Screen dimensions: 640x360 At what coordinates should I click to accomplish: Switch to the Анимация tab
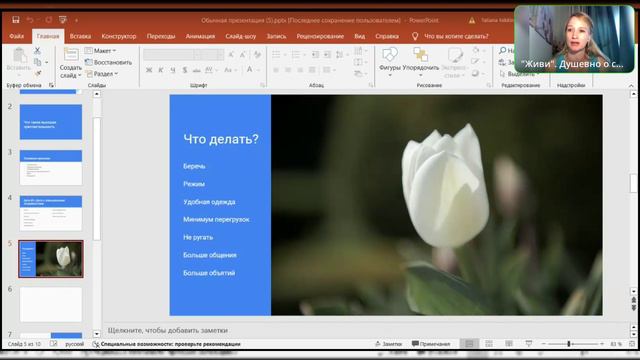(200, 36)
